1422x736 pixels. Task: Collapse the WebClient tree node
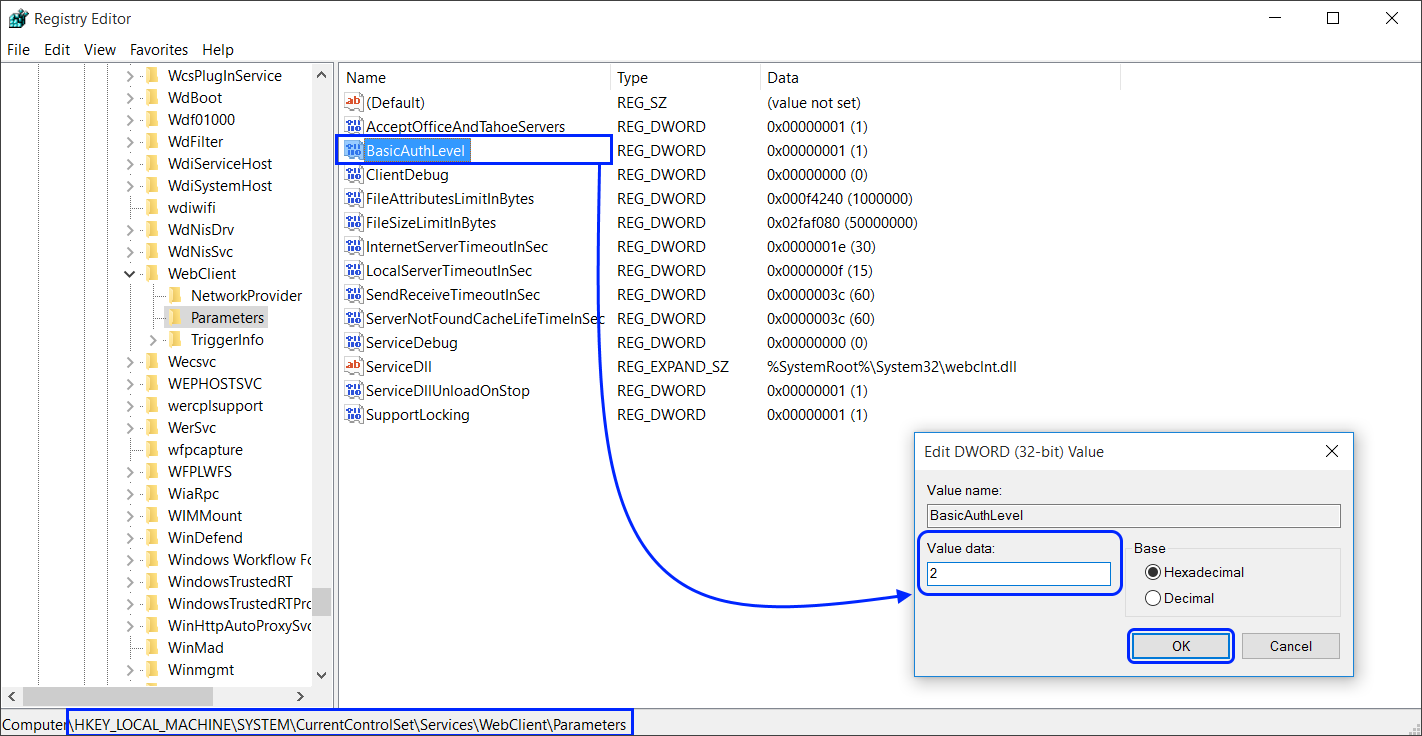pos(130,274)
